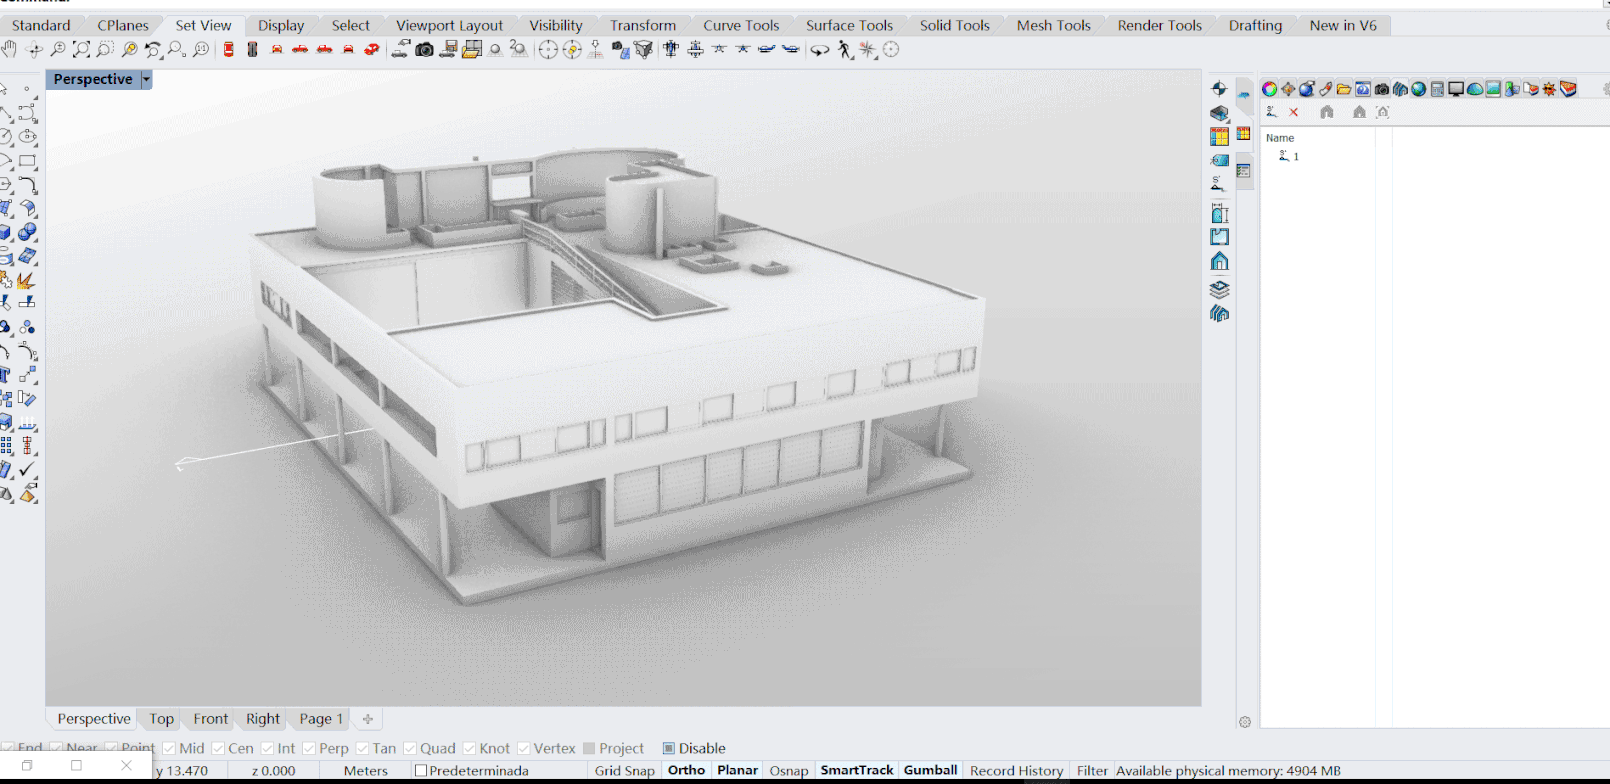Select the Rectangle tool in left sidebar
The width and height of the screenshot is (1610, 784).
(28, 160)
